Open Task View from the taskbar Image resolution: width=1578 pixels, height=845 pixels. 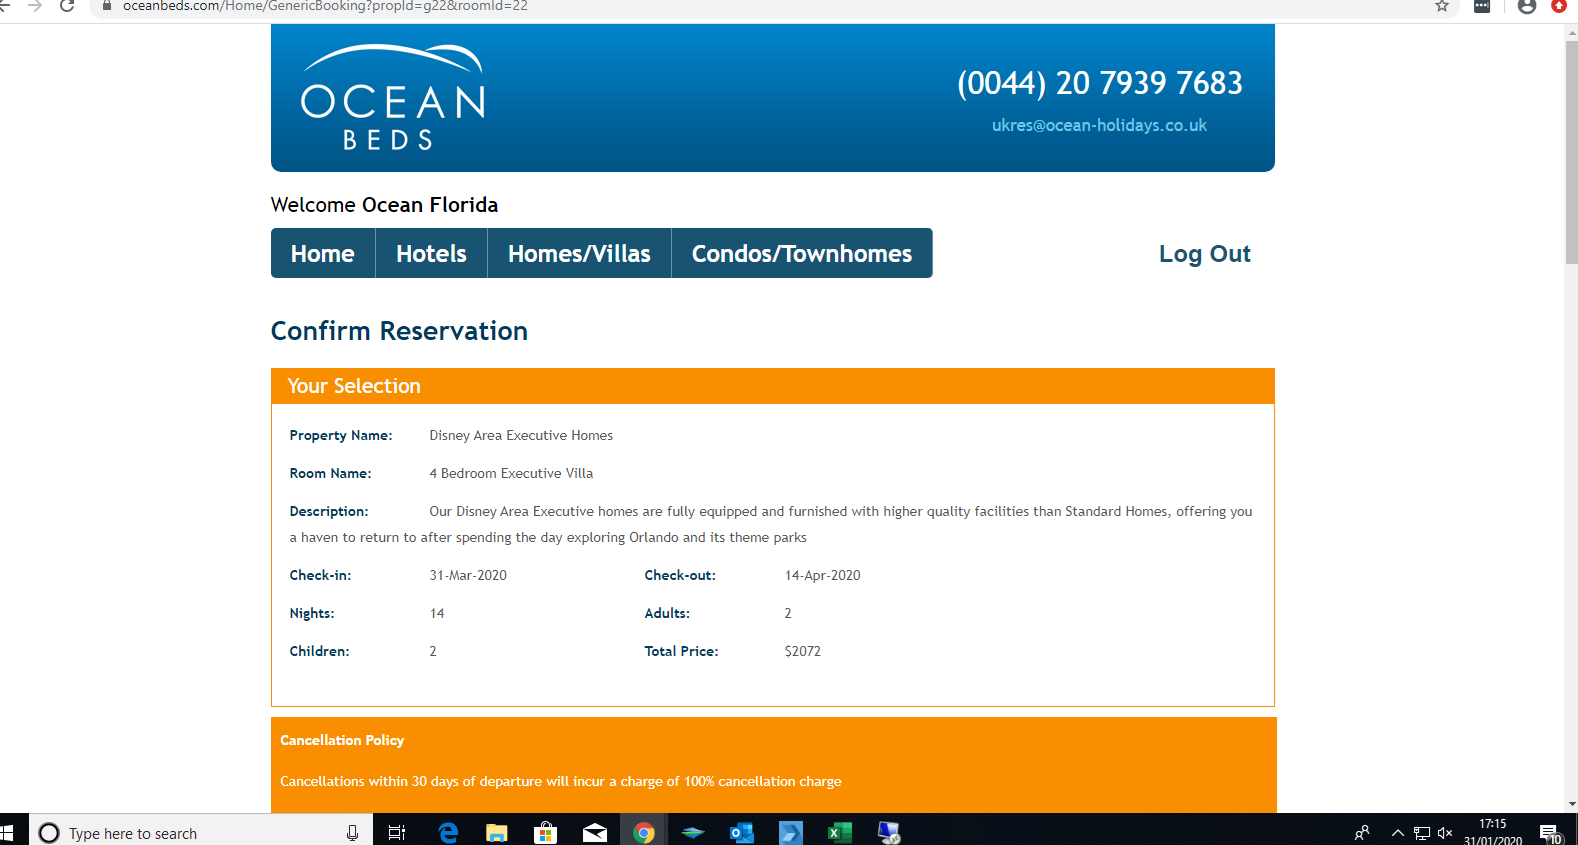click(397, 833)
